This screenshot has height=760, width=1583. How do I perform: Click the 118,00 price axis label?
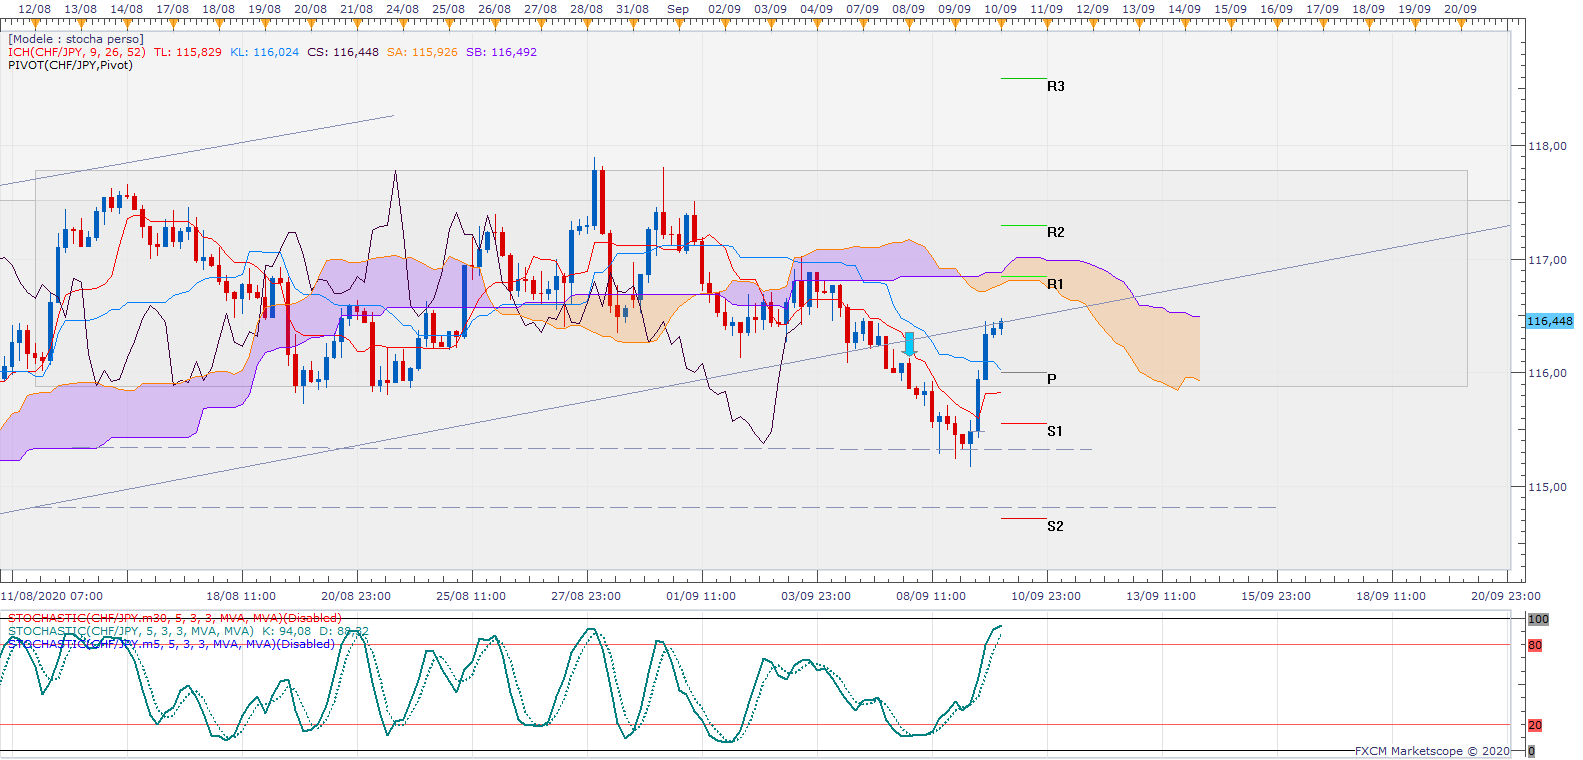coord(1547,146)
